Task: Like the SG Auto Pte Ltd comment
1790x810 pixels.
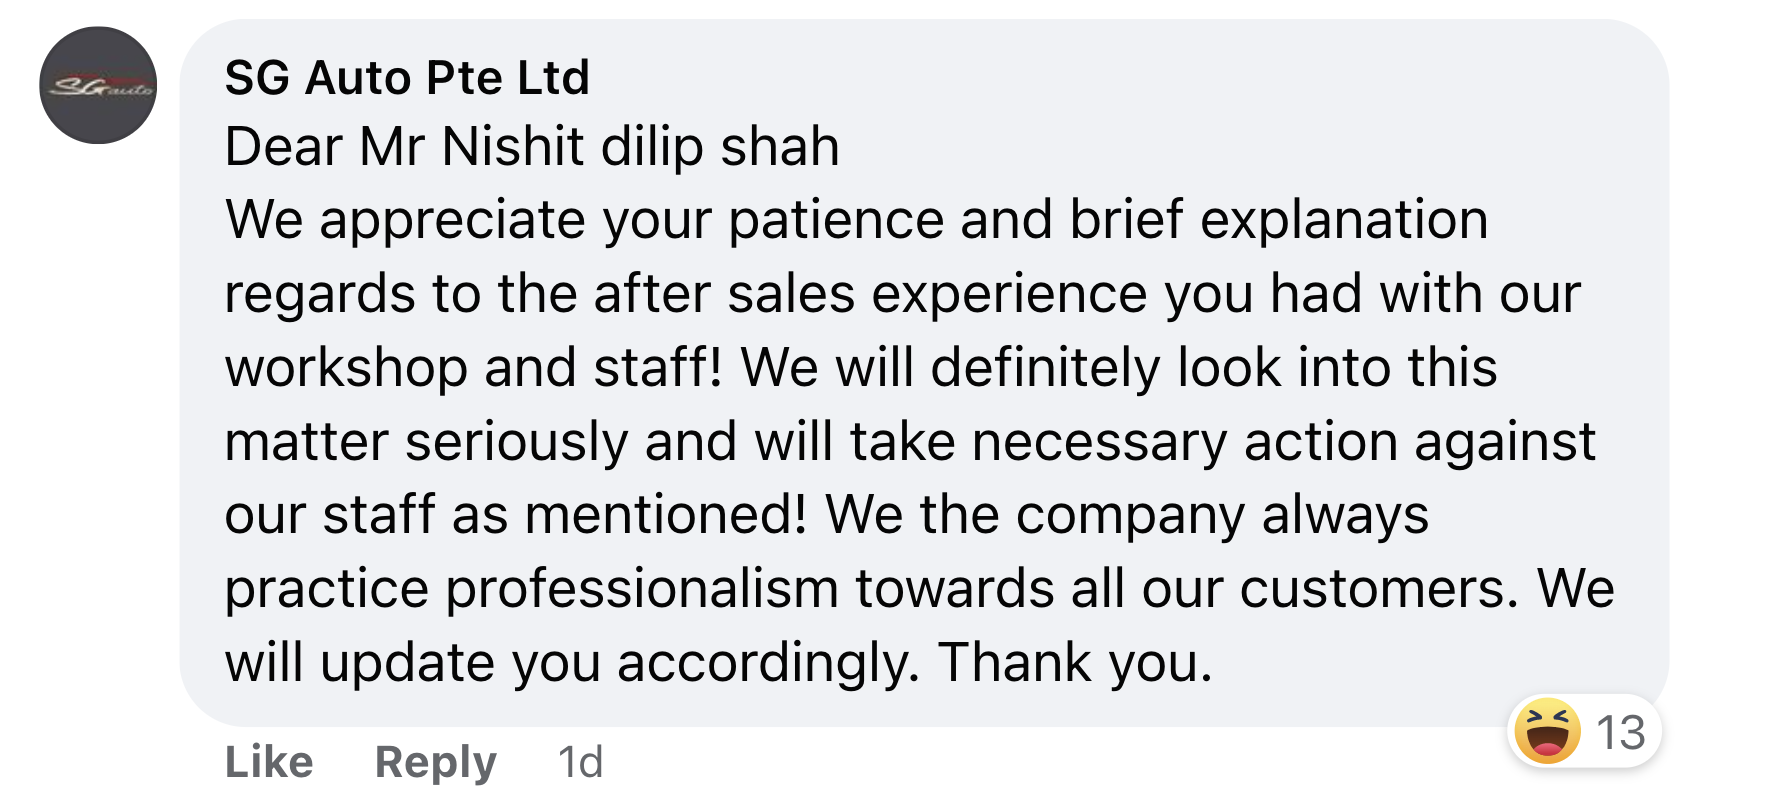Action: coord(269,762)
